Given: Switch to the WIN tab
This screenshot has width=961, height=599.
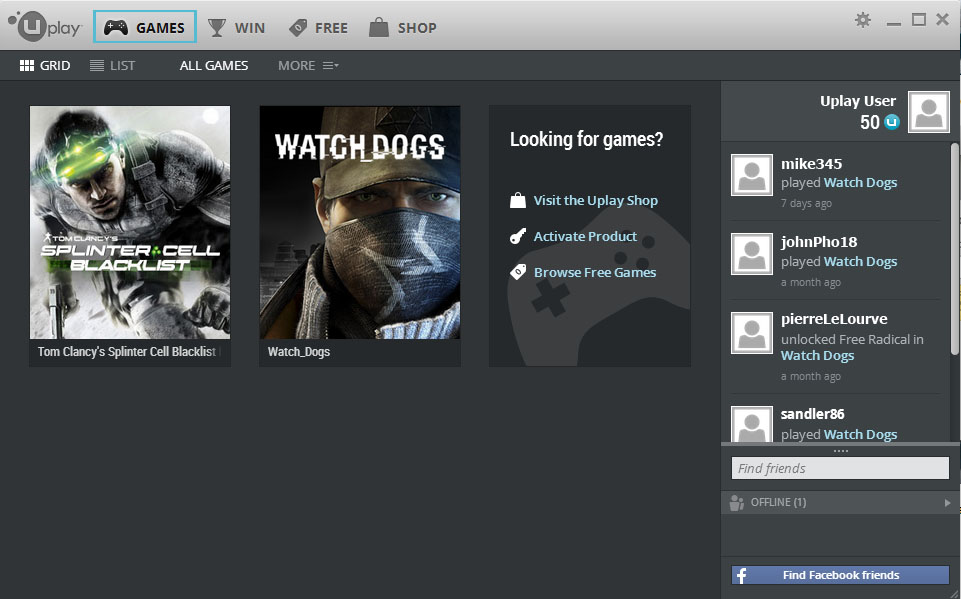Looking at the screenshot, I should pos(237,28).
